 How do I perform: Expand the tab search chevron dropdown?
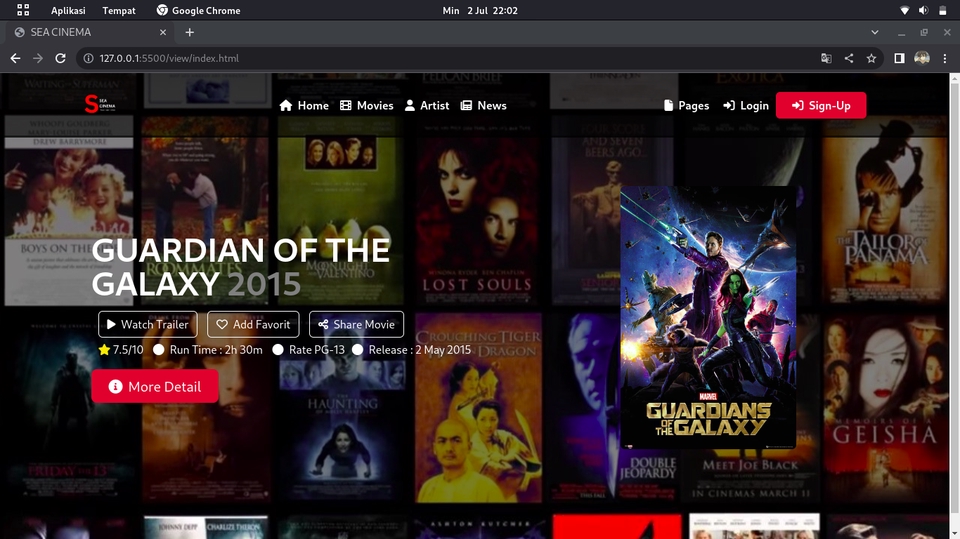coord(875,32)
